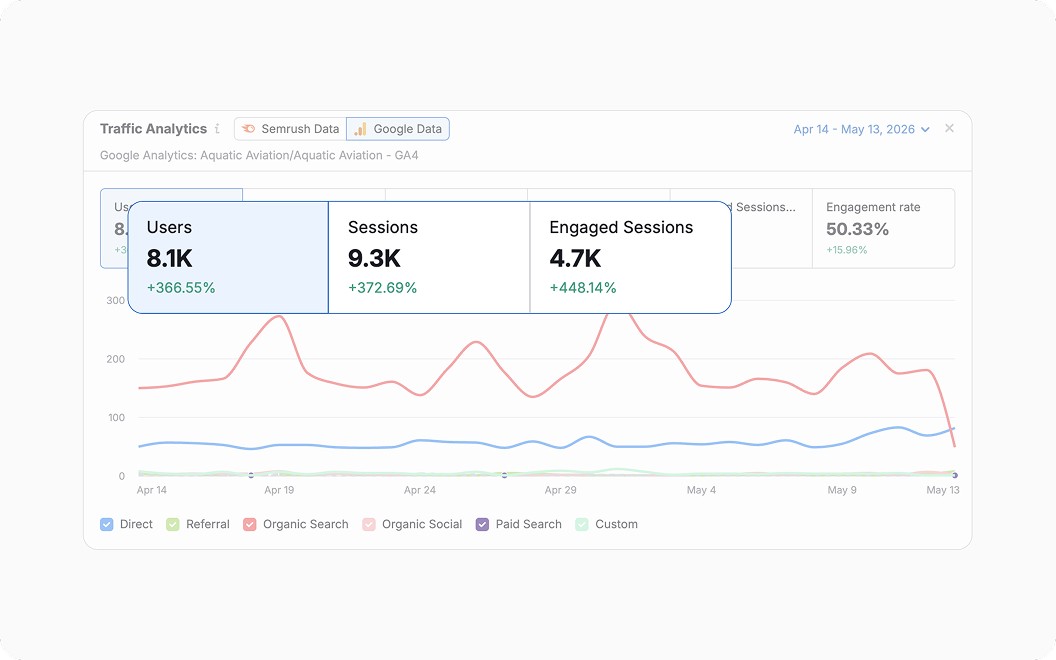Click the May 9 x-axis date label

(x=842, y=490)
